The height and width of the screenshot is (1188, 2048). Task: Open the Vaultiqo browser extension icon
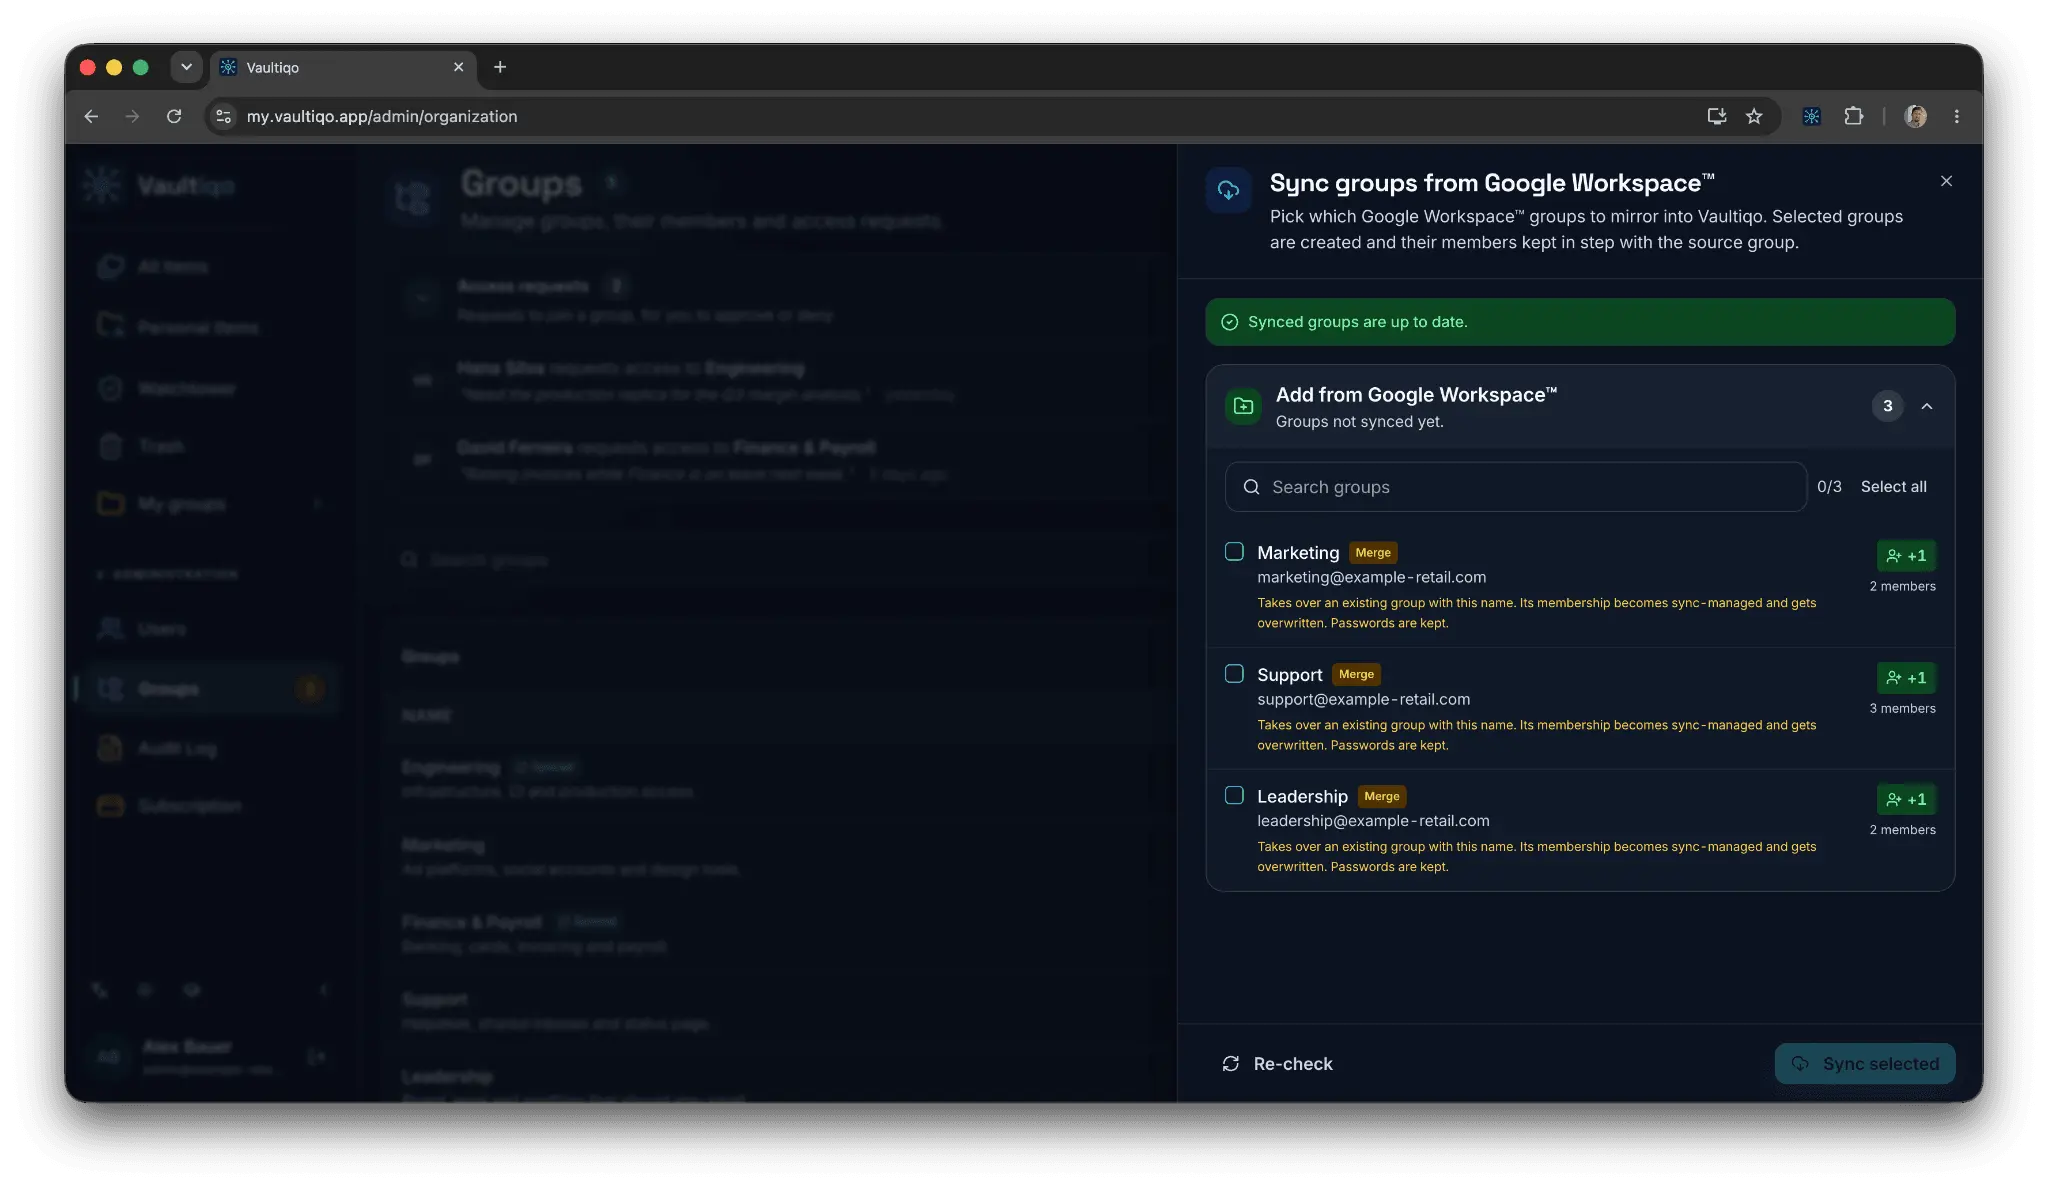(1811, 116)
